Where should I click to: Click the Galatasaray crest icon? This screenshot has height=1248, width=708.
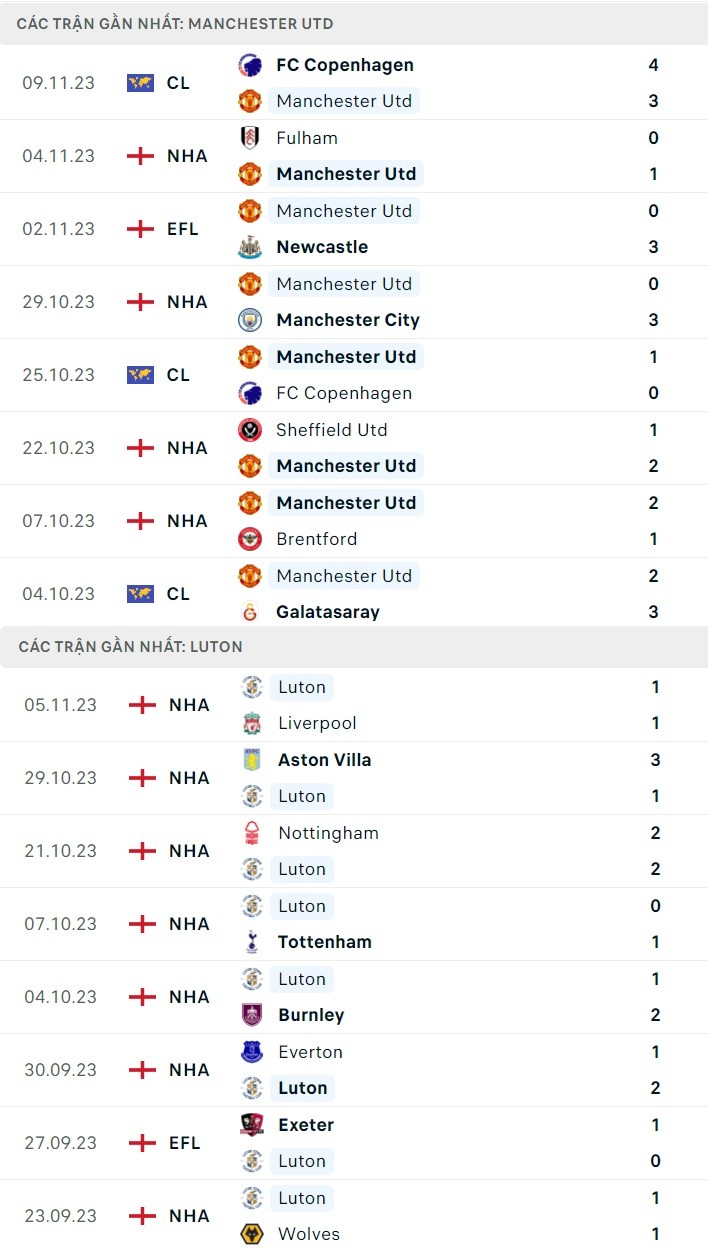[250, 612]
